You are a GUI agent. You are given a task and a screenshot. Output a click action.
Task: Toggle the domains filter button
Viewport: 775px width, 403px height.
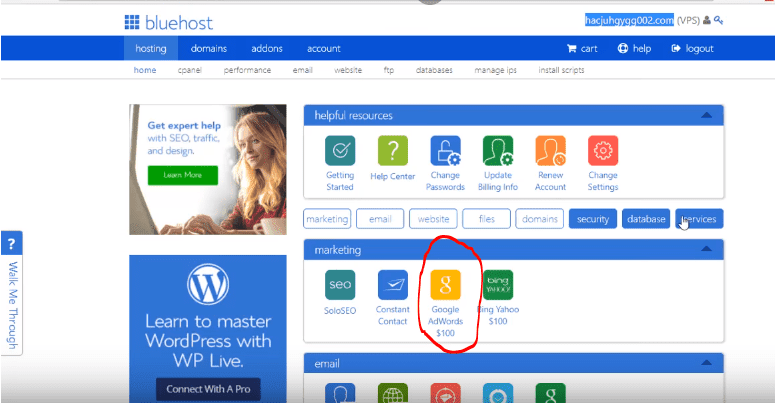[540, 219]
